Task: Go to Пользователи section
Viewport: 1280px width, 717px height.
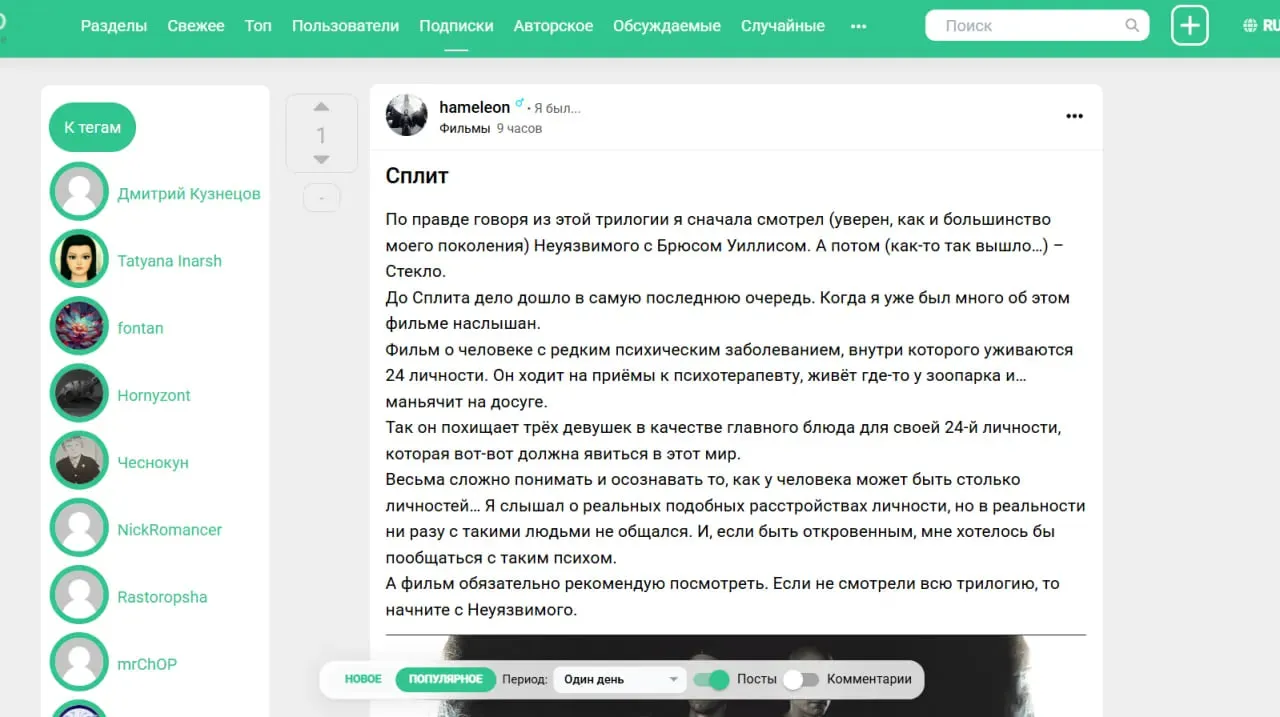Action: pyautogui.click(x=345, y=26)
